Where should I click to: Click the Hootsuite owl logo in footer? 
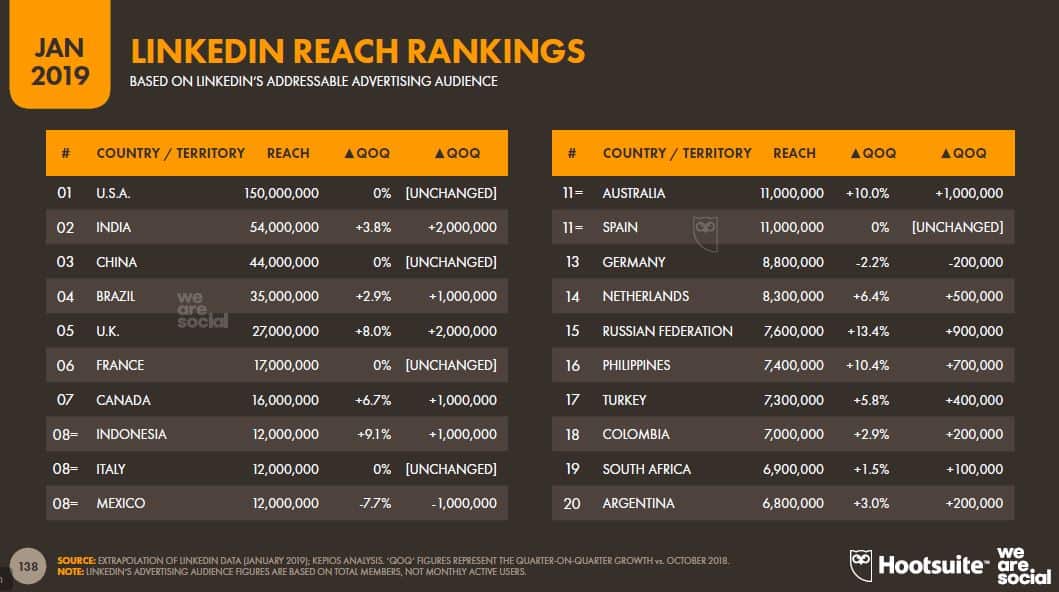click(861, 565)
